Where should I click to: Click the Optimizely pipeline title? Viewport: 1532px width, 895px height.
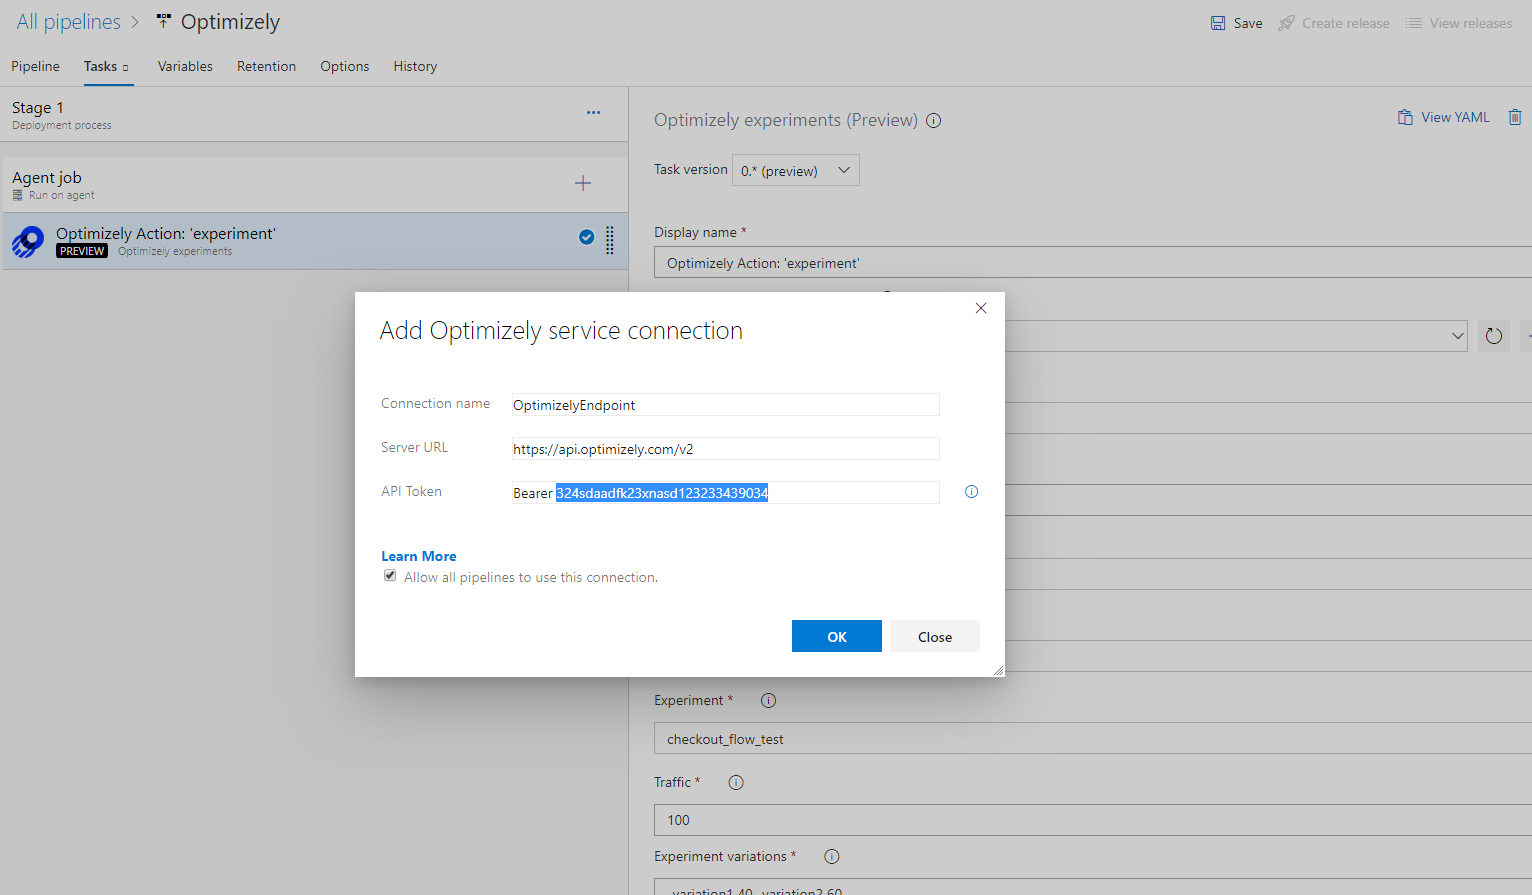coord(230,22)
